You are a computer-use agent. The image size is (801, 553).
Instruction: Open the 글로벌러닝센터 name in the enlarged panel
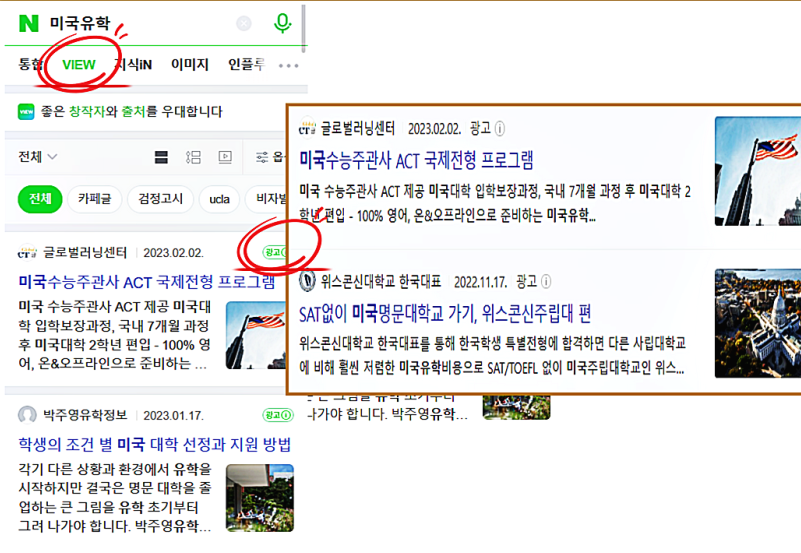pyautogui.click(x=358, y=128)
